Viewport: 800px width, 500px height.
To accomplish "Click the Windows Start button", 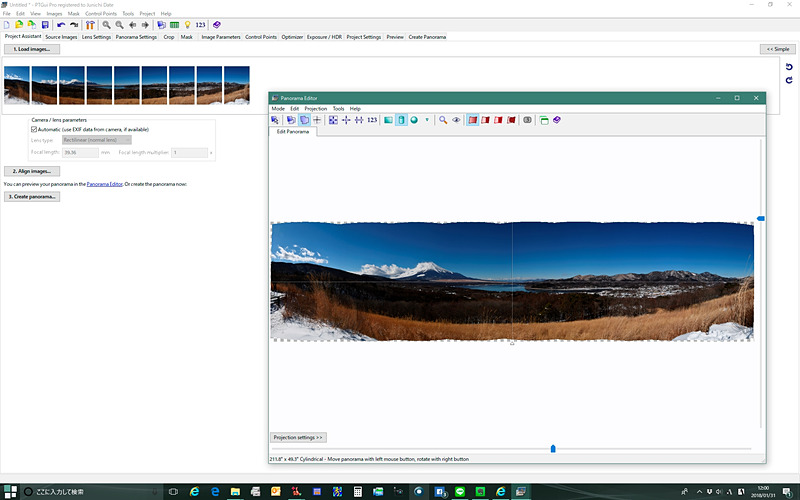I will (x=10, y=491).
